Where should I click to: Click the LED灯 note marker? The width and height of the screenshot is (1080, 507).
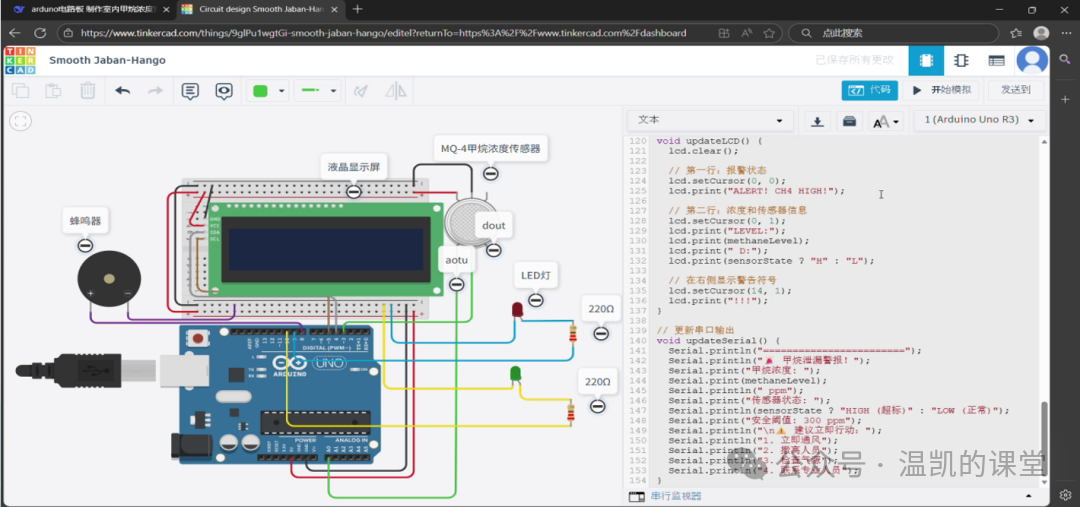(x=536, y=300)
